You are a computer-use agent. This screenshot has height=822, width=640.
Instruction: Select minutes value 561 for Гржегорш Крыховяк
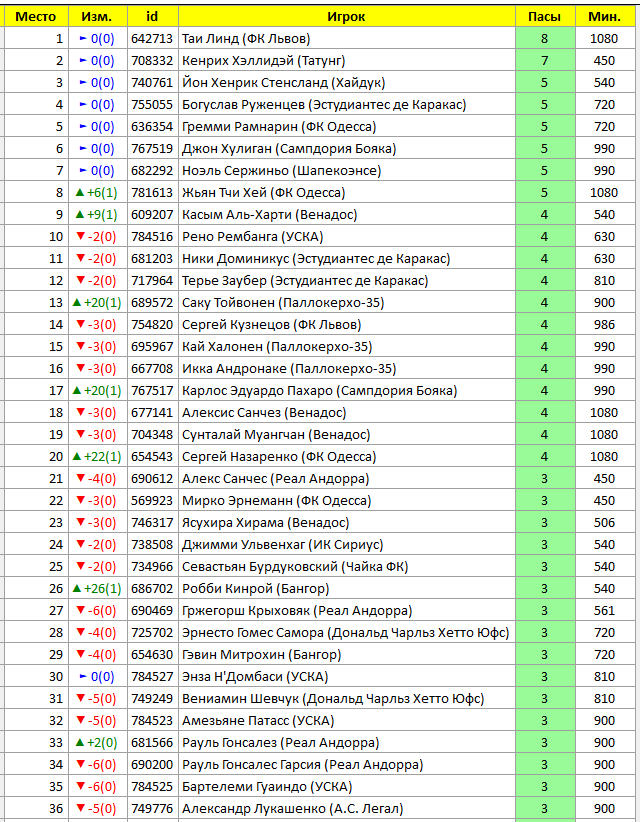tap(604, 611)
